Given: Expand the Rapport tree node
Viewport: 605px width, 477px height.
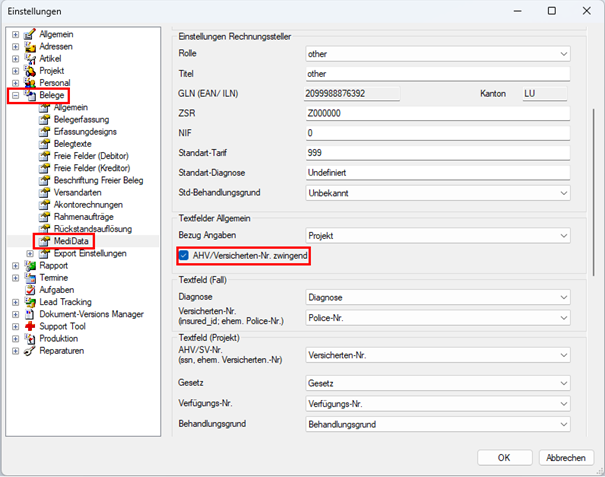Looking at the screenshot, I should tap(15, 266).
